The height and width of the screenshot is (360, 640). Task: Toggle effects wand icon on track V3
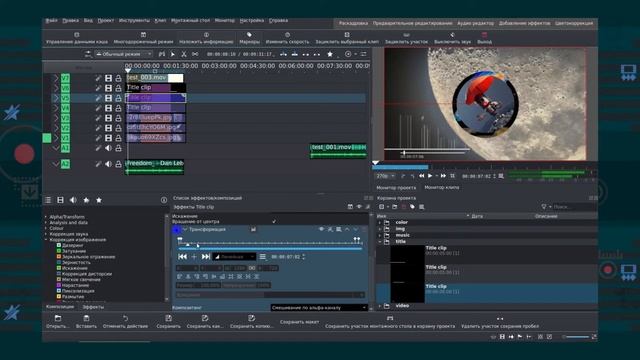coord(98,118)
